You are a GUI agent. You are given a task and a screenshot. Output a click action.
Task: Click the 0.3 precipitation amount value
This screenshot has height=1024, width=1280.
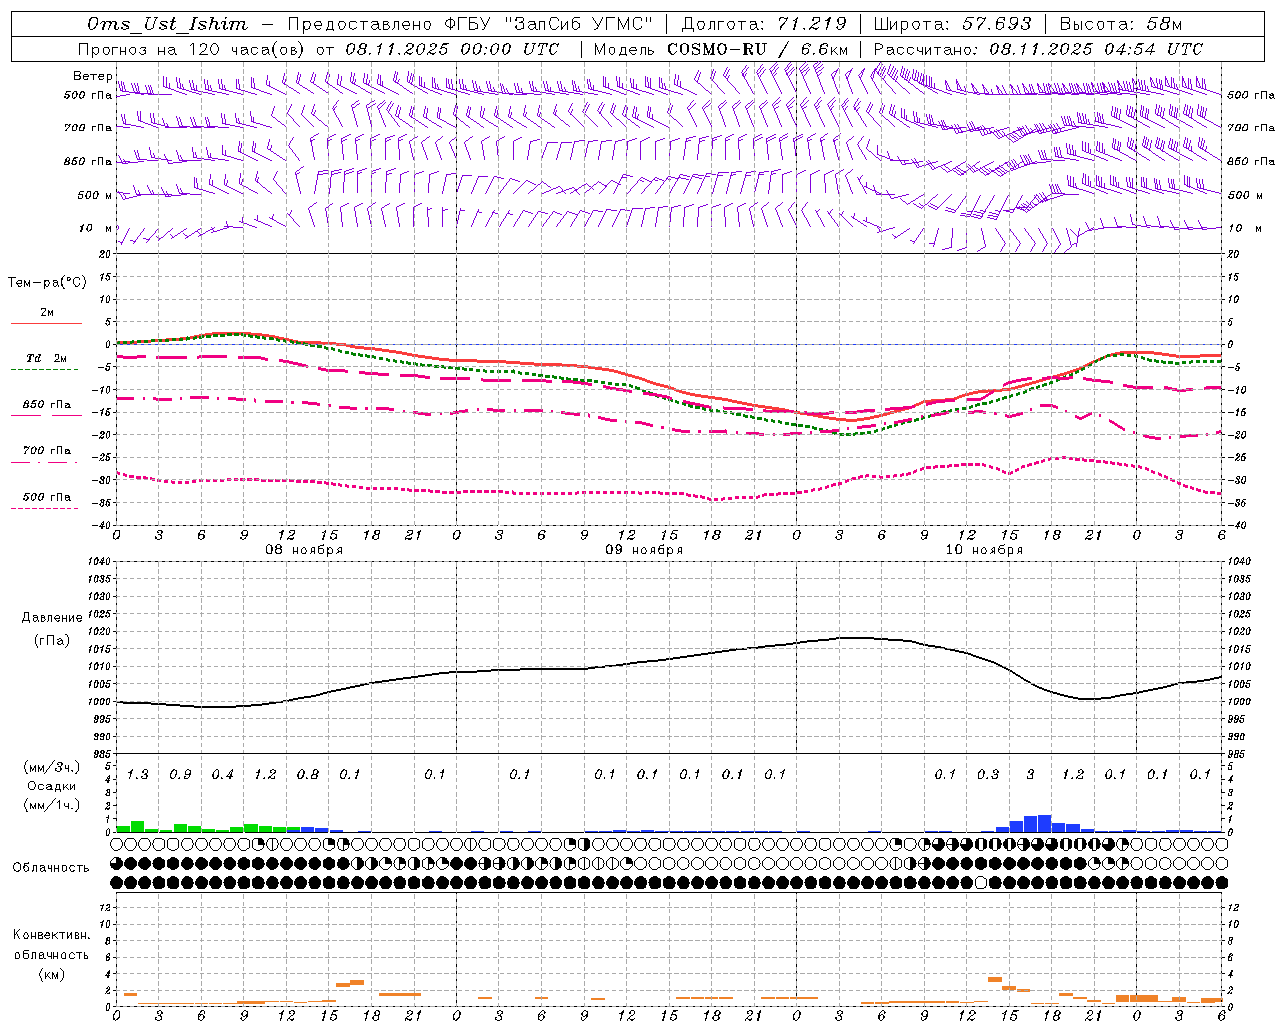(x=988, y=775)
